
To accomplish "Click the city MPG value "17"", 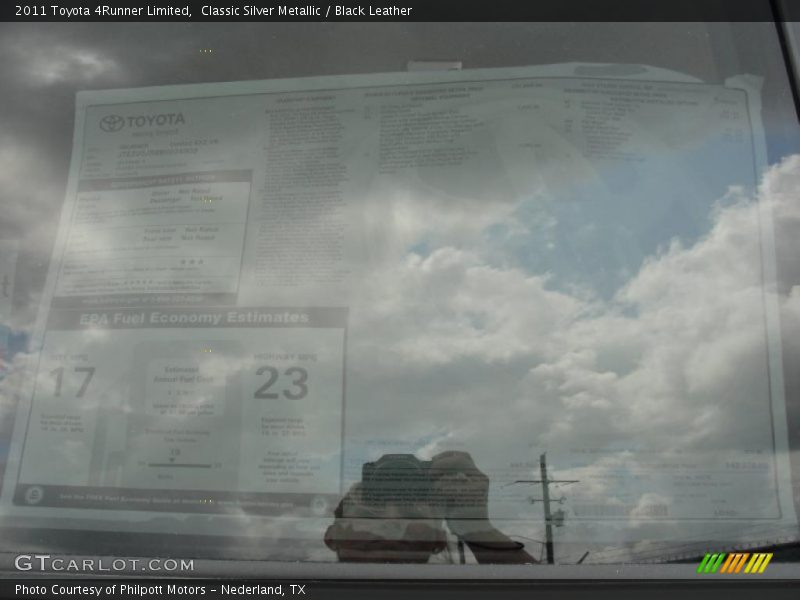I will click(73, 382).
